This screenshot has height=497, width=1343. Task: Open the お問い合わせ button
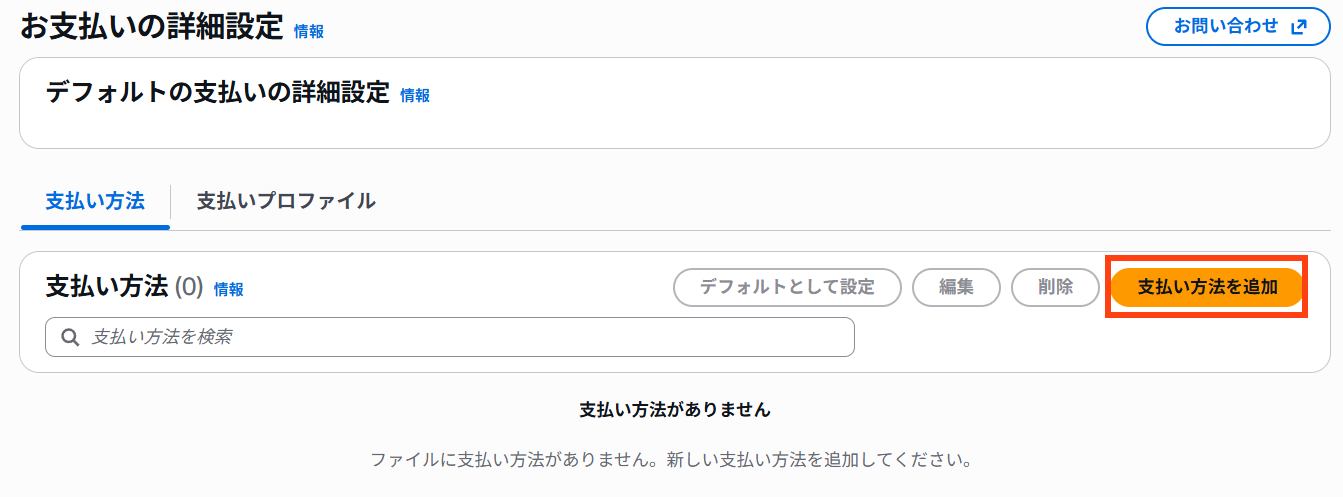(1237, 27)
